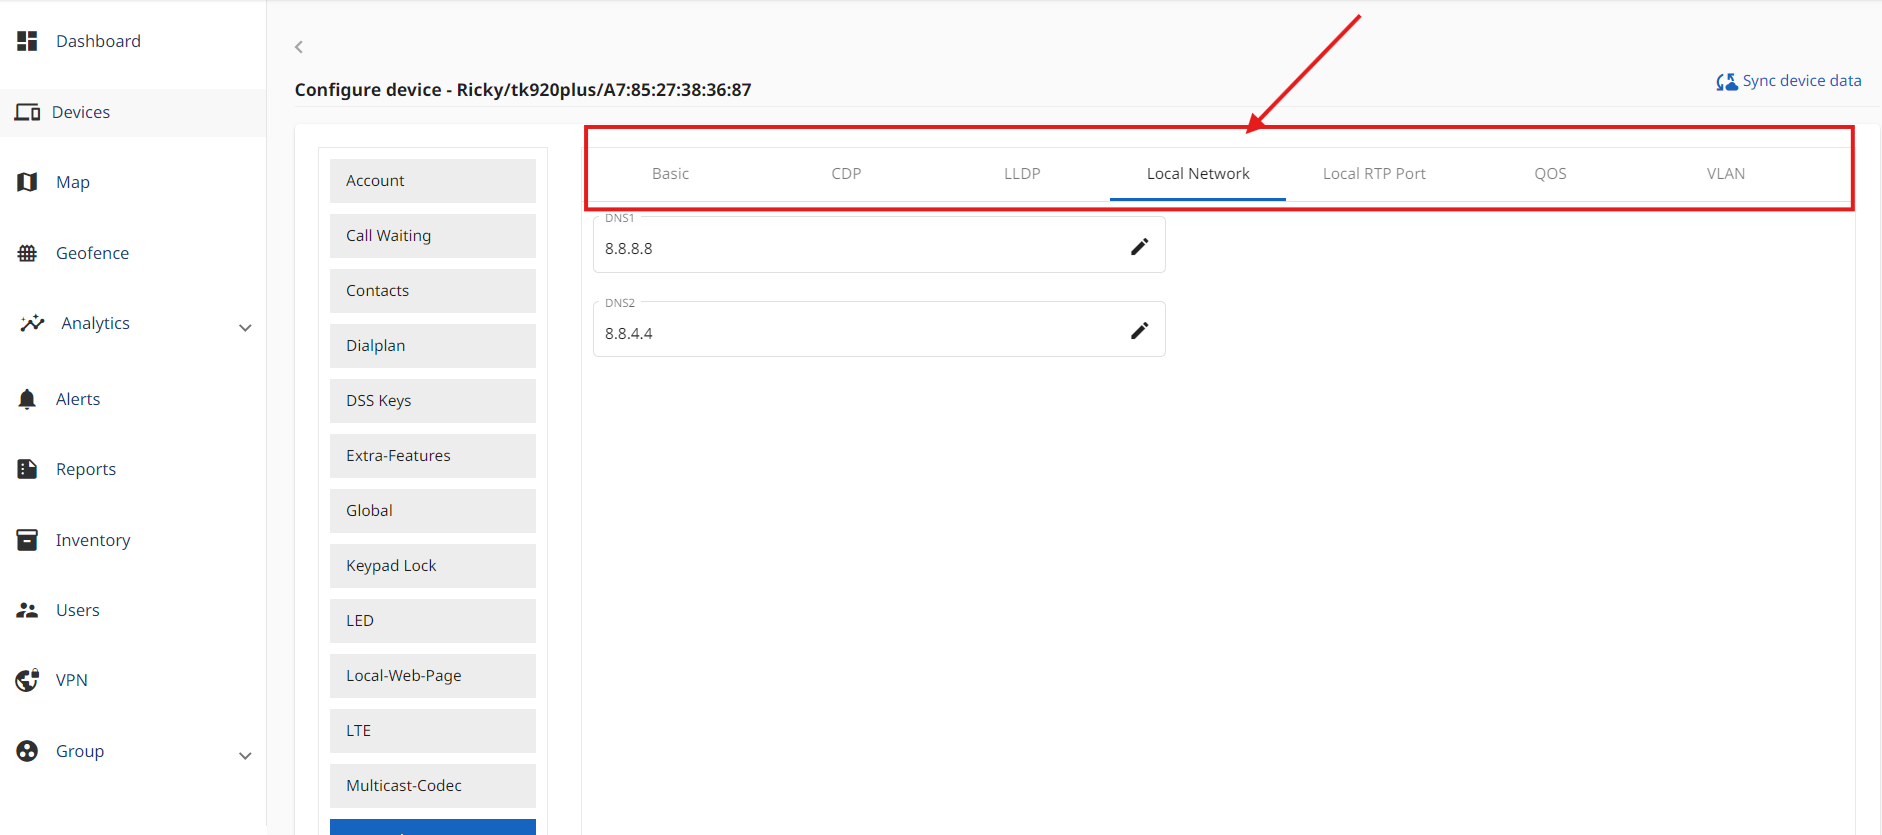The image size is (1882, 835).
Task: Go back with the left chevron
Action: click(299, 47)
